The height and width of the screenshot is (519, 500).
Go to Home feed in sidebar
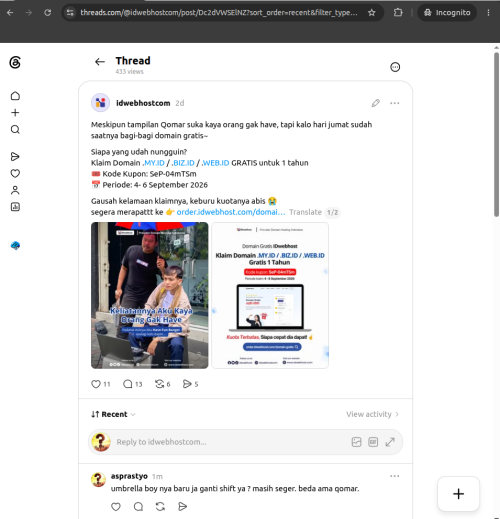click(15, 96)
